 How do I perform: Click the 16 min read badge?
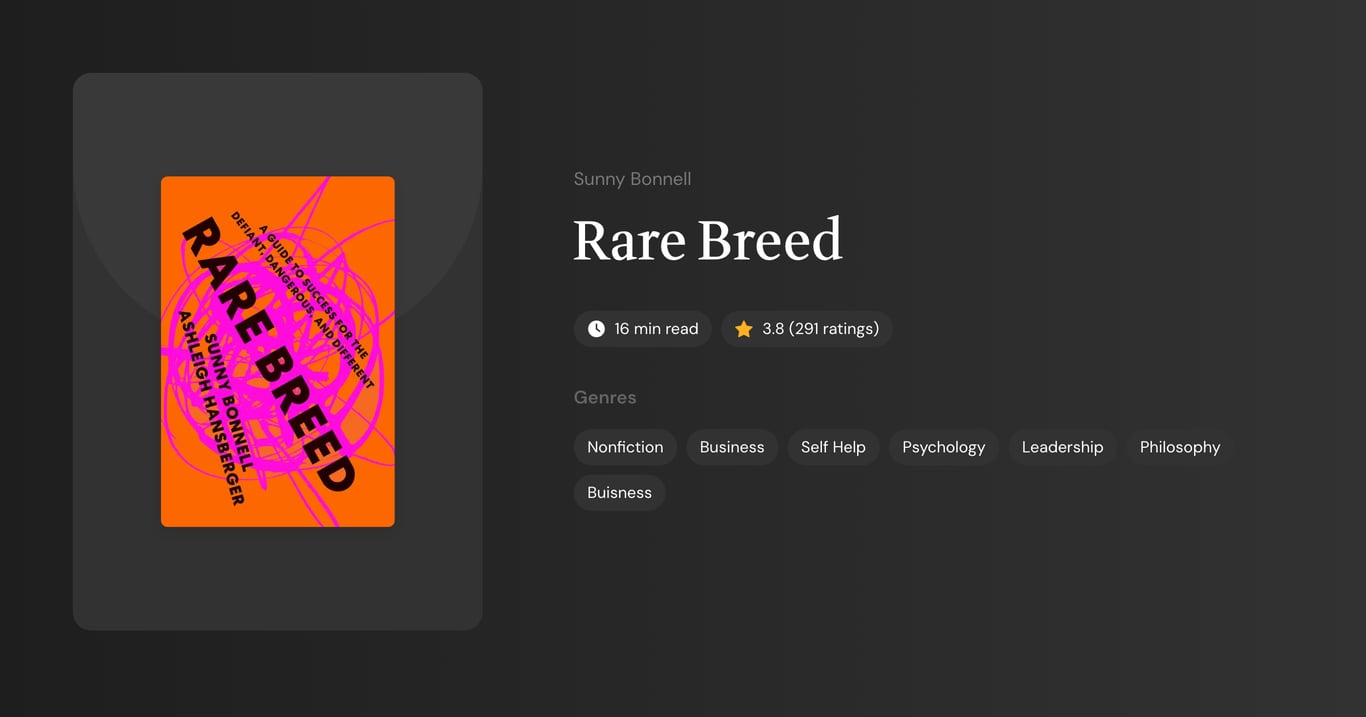pyautogui.click(x=642, y=328)
